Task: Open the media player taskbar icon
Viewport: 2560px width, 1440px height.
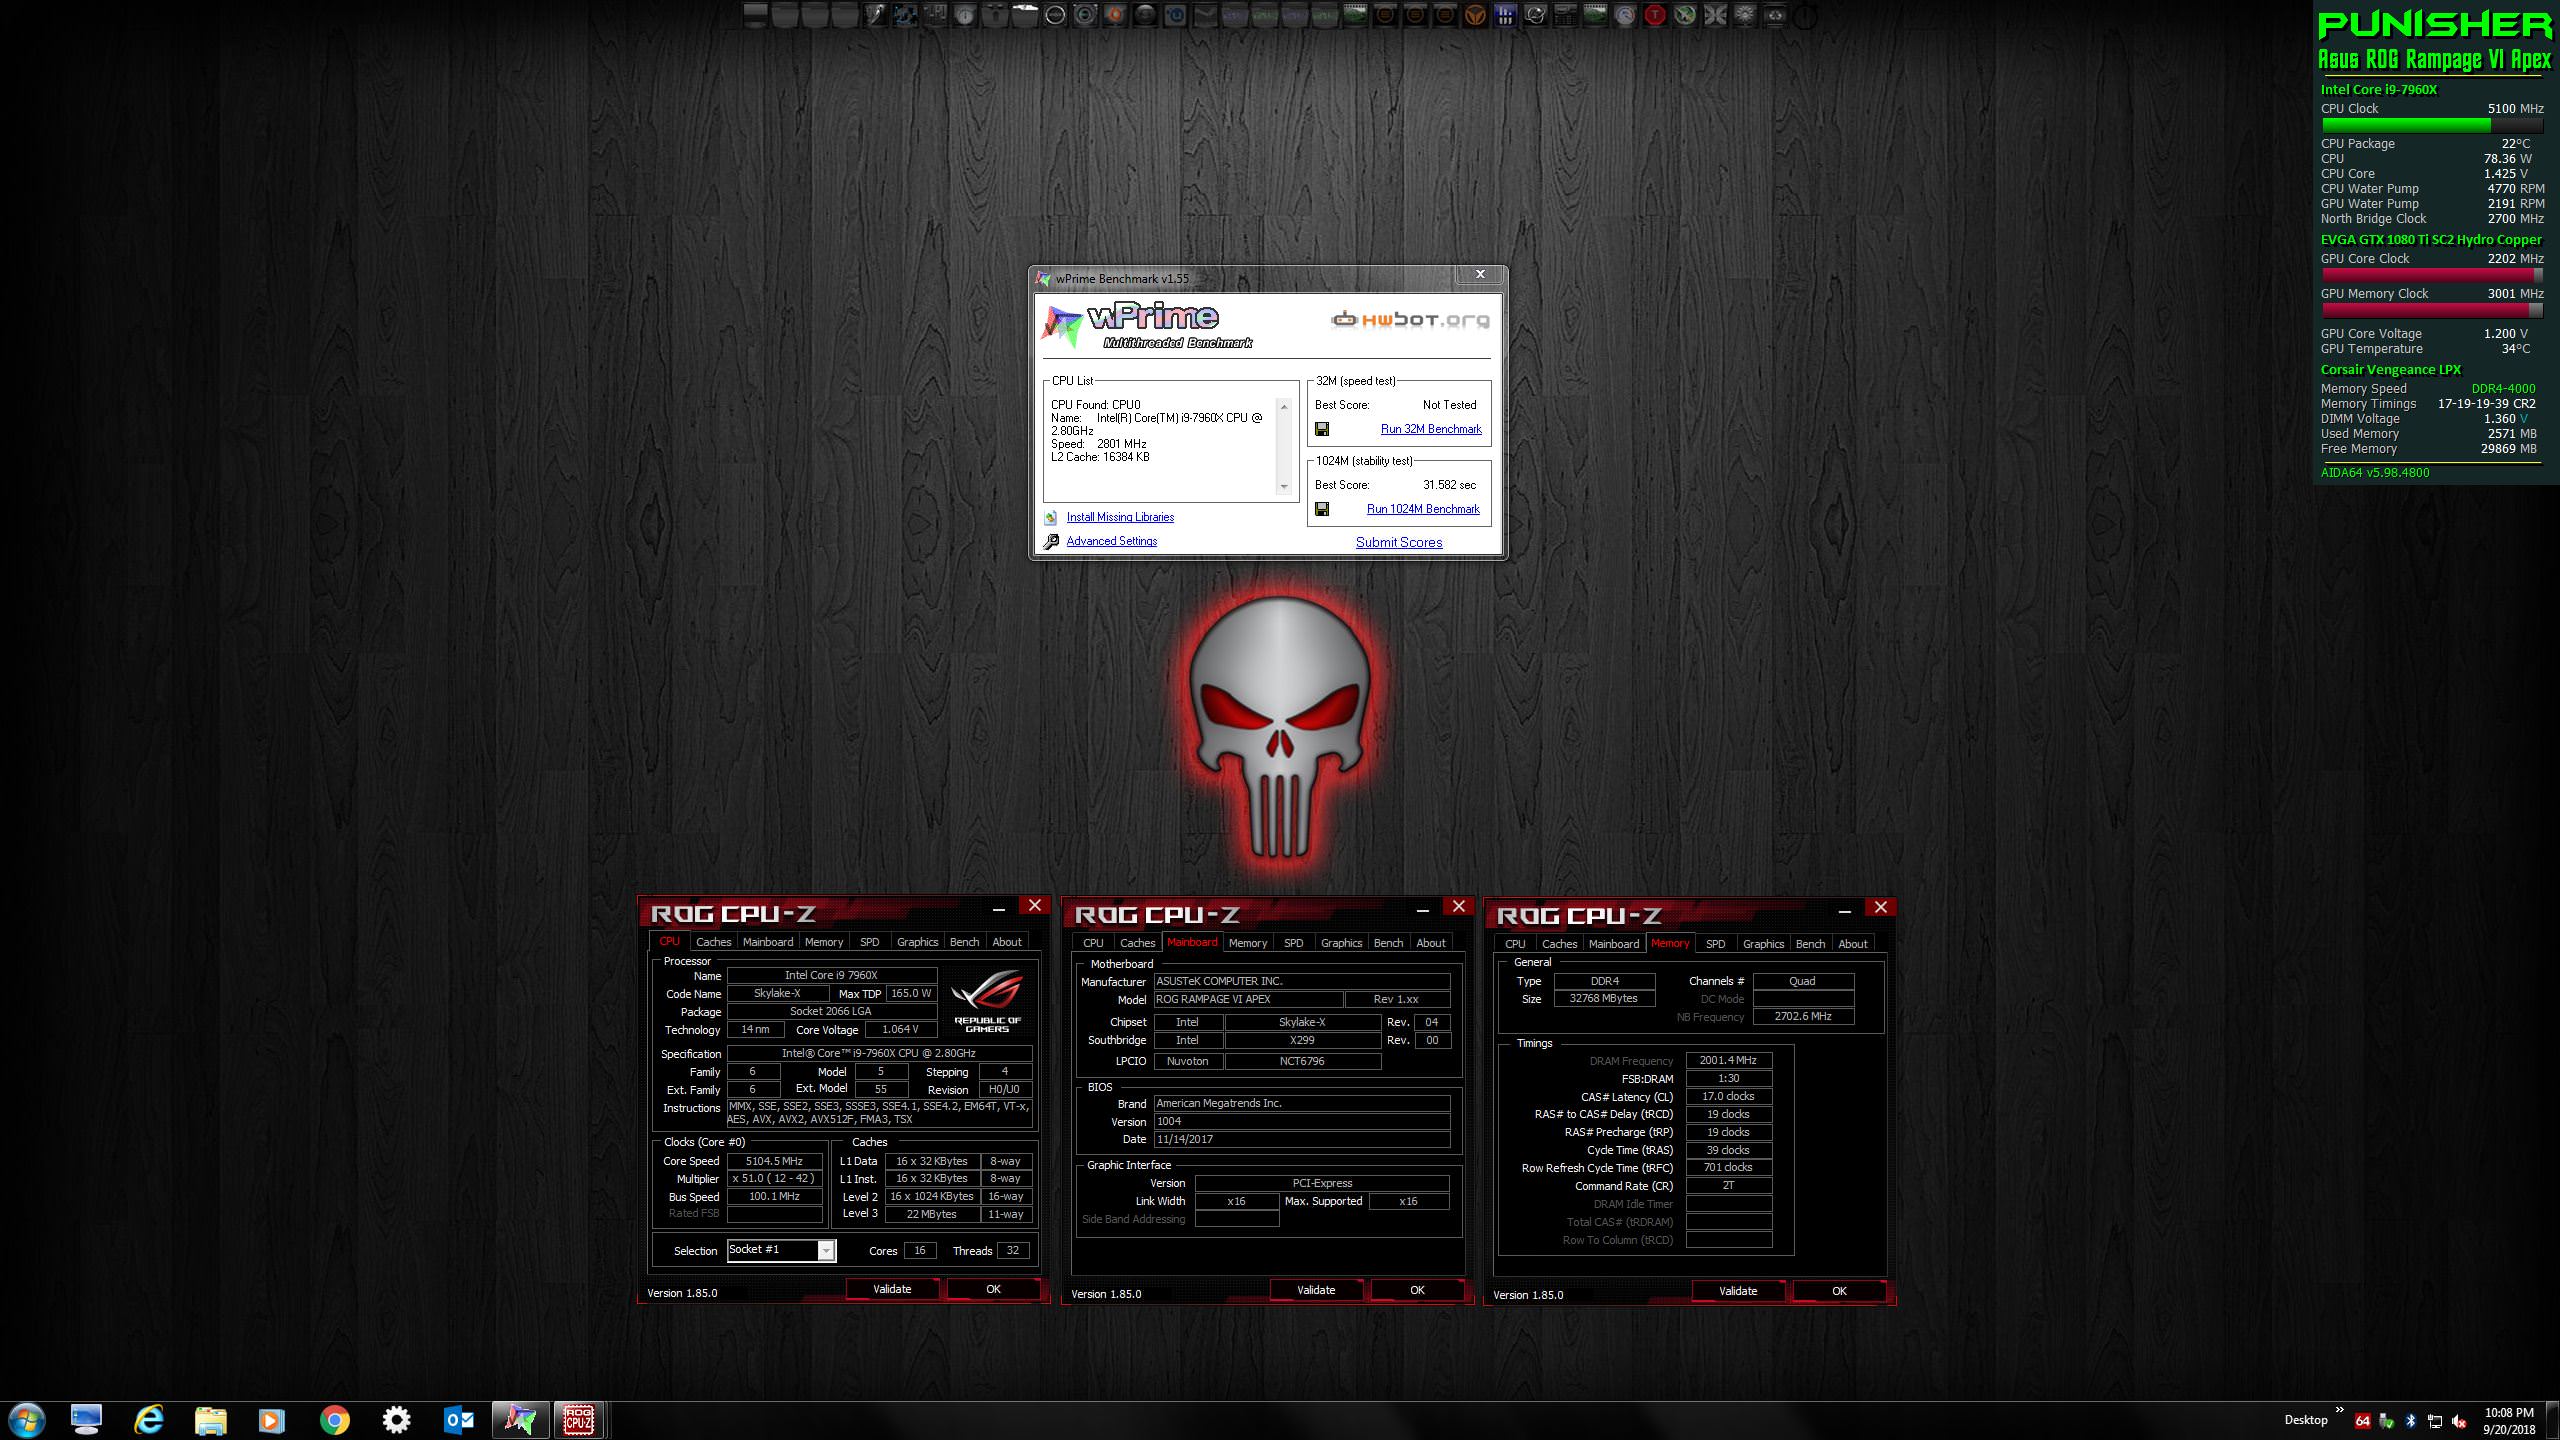Action: point(272,1420)
